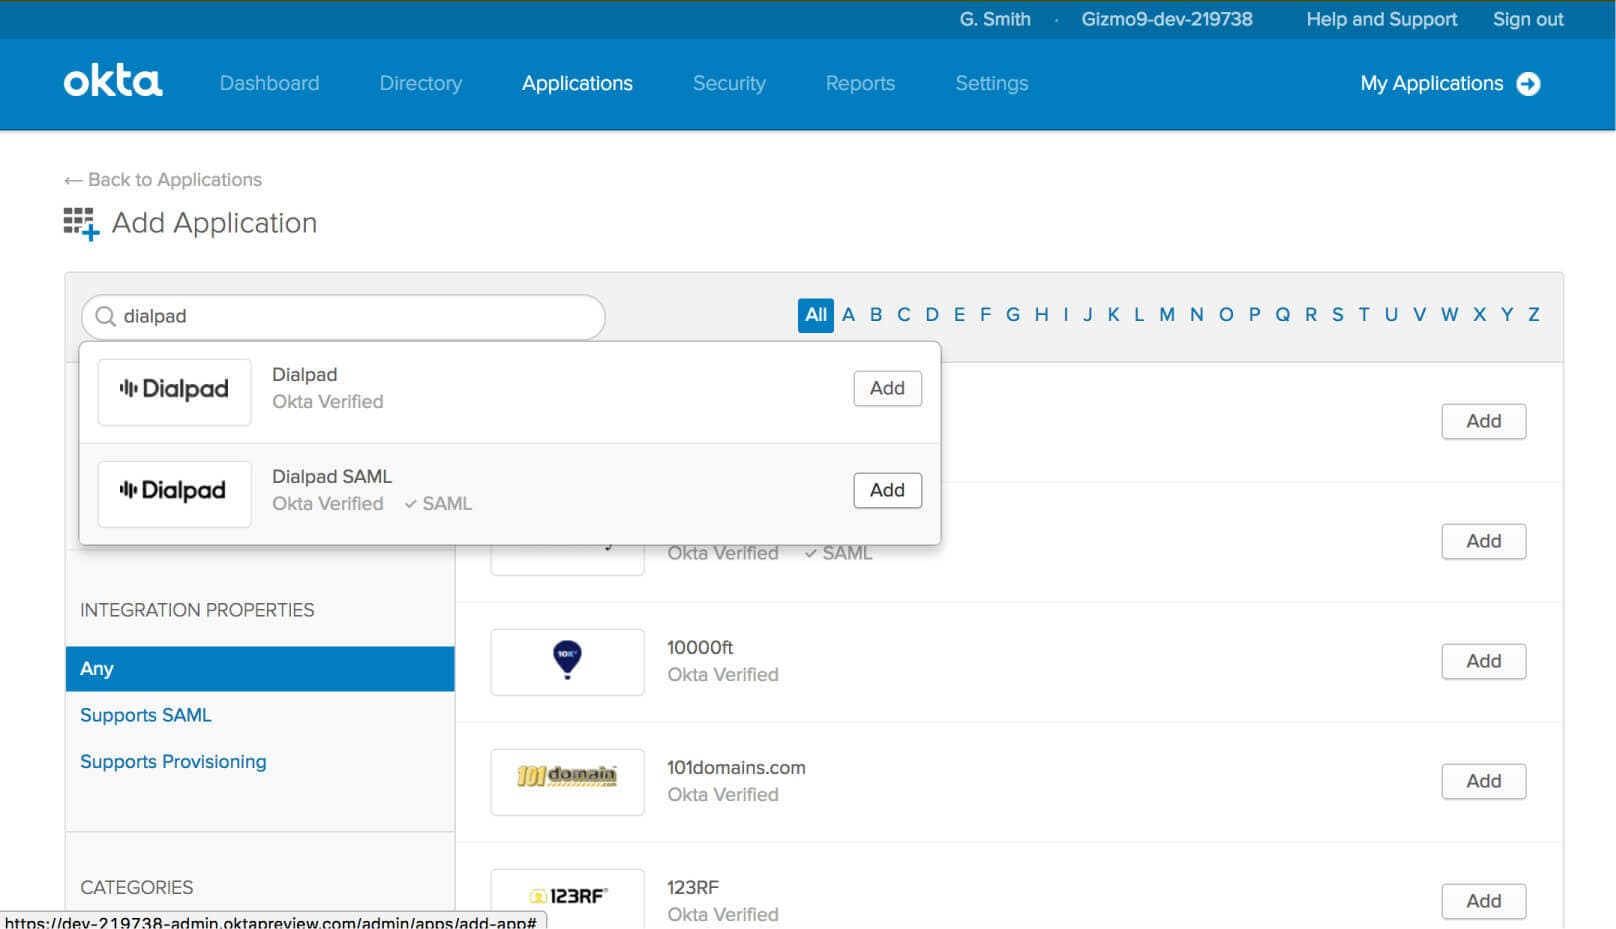The image size is (1616, 929).
Task: Select the Supports SAML filter
Action: 145,715
